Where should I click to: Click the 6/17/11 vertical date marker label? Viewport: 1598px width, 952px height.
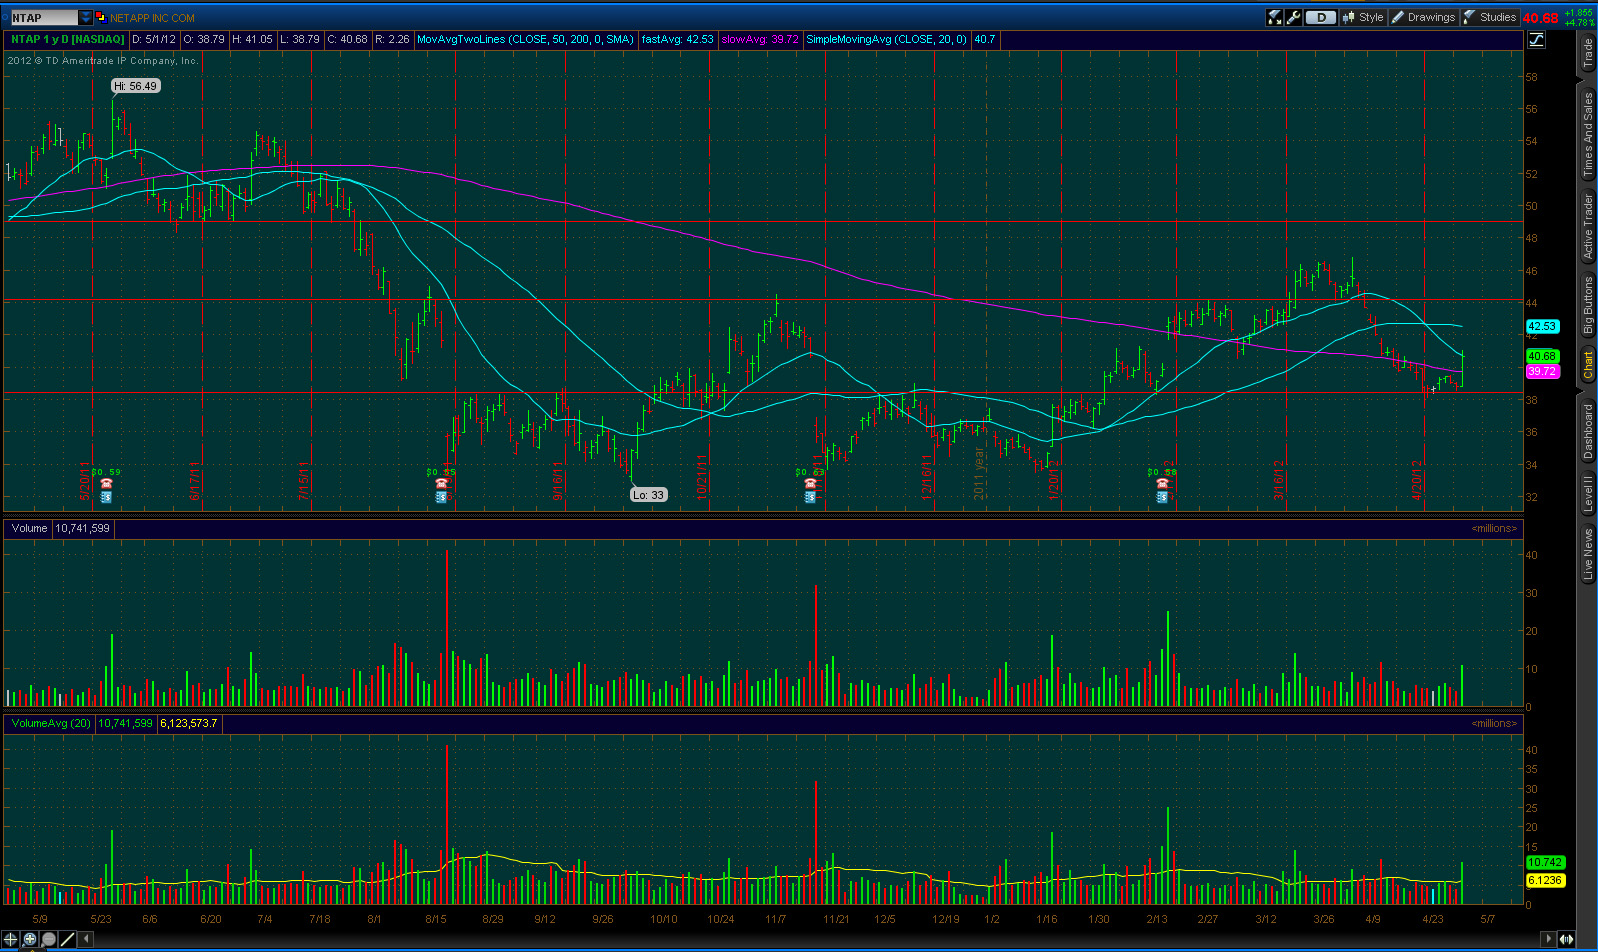(x=196, y=480)
